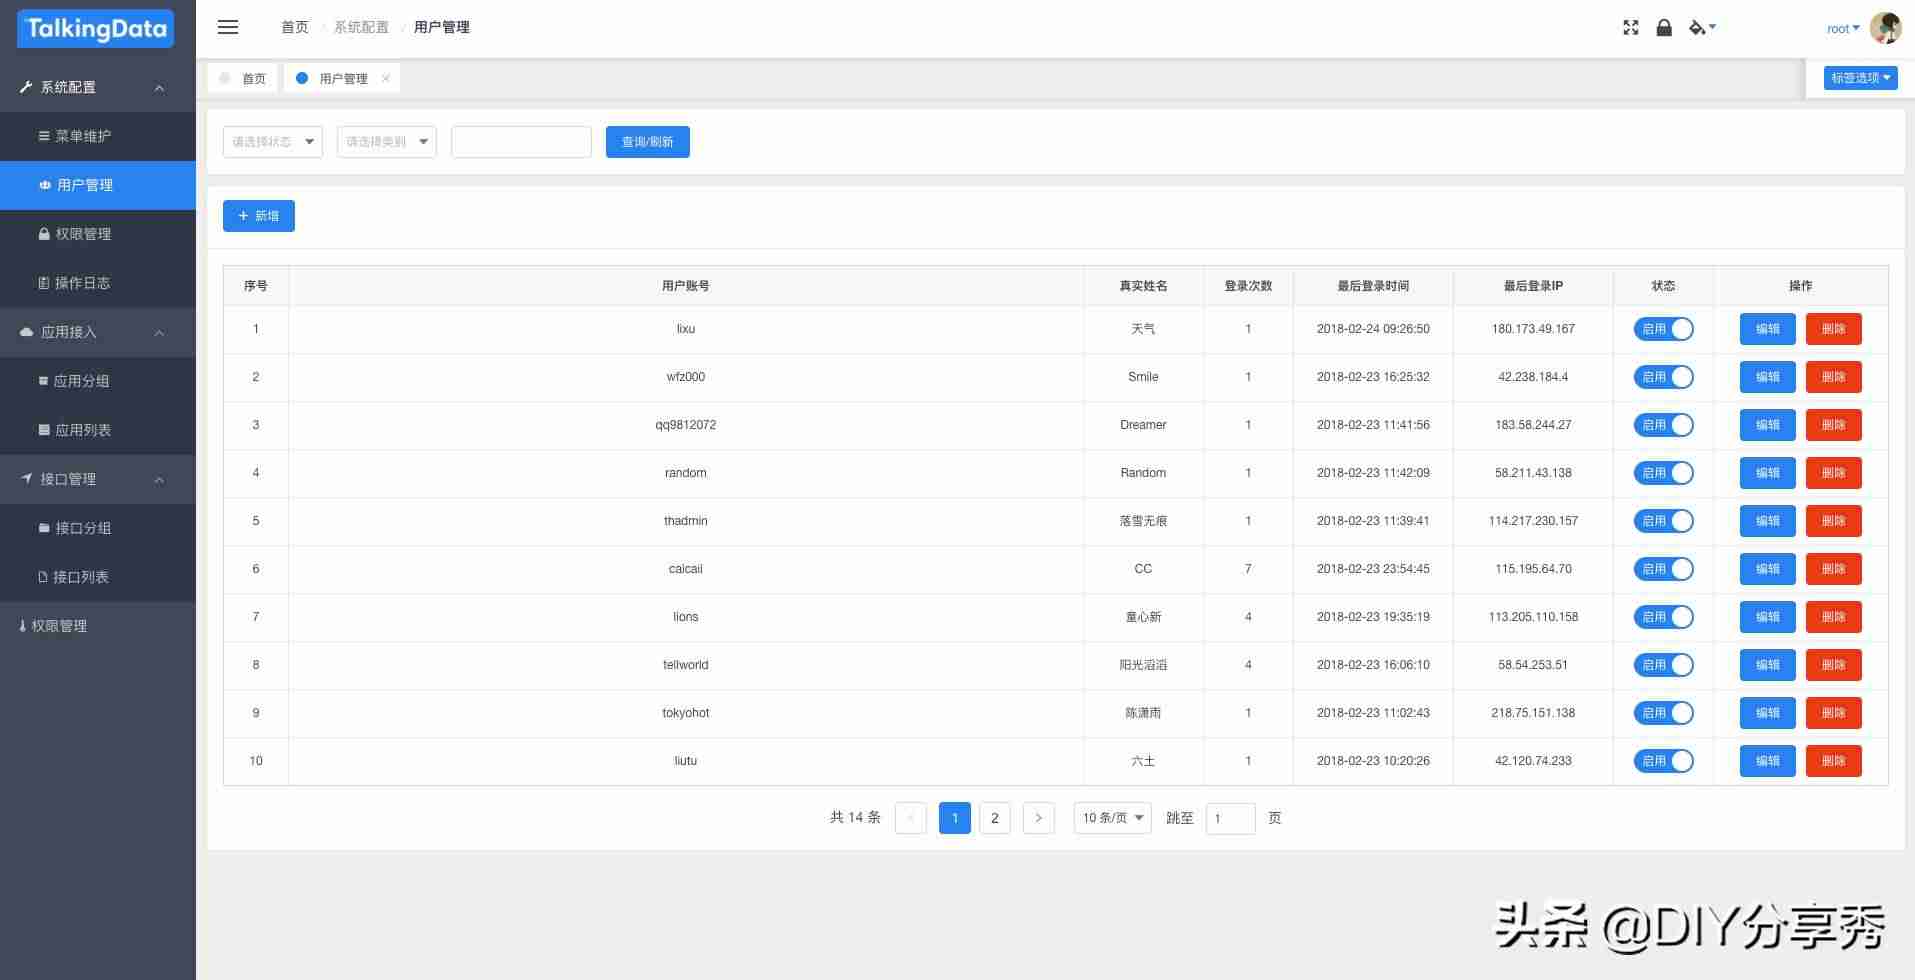Image resolution: width=1915 pixels, height=980 pixels.
Task: Click the next page arrow
Action: point(1039,818)
